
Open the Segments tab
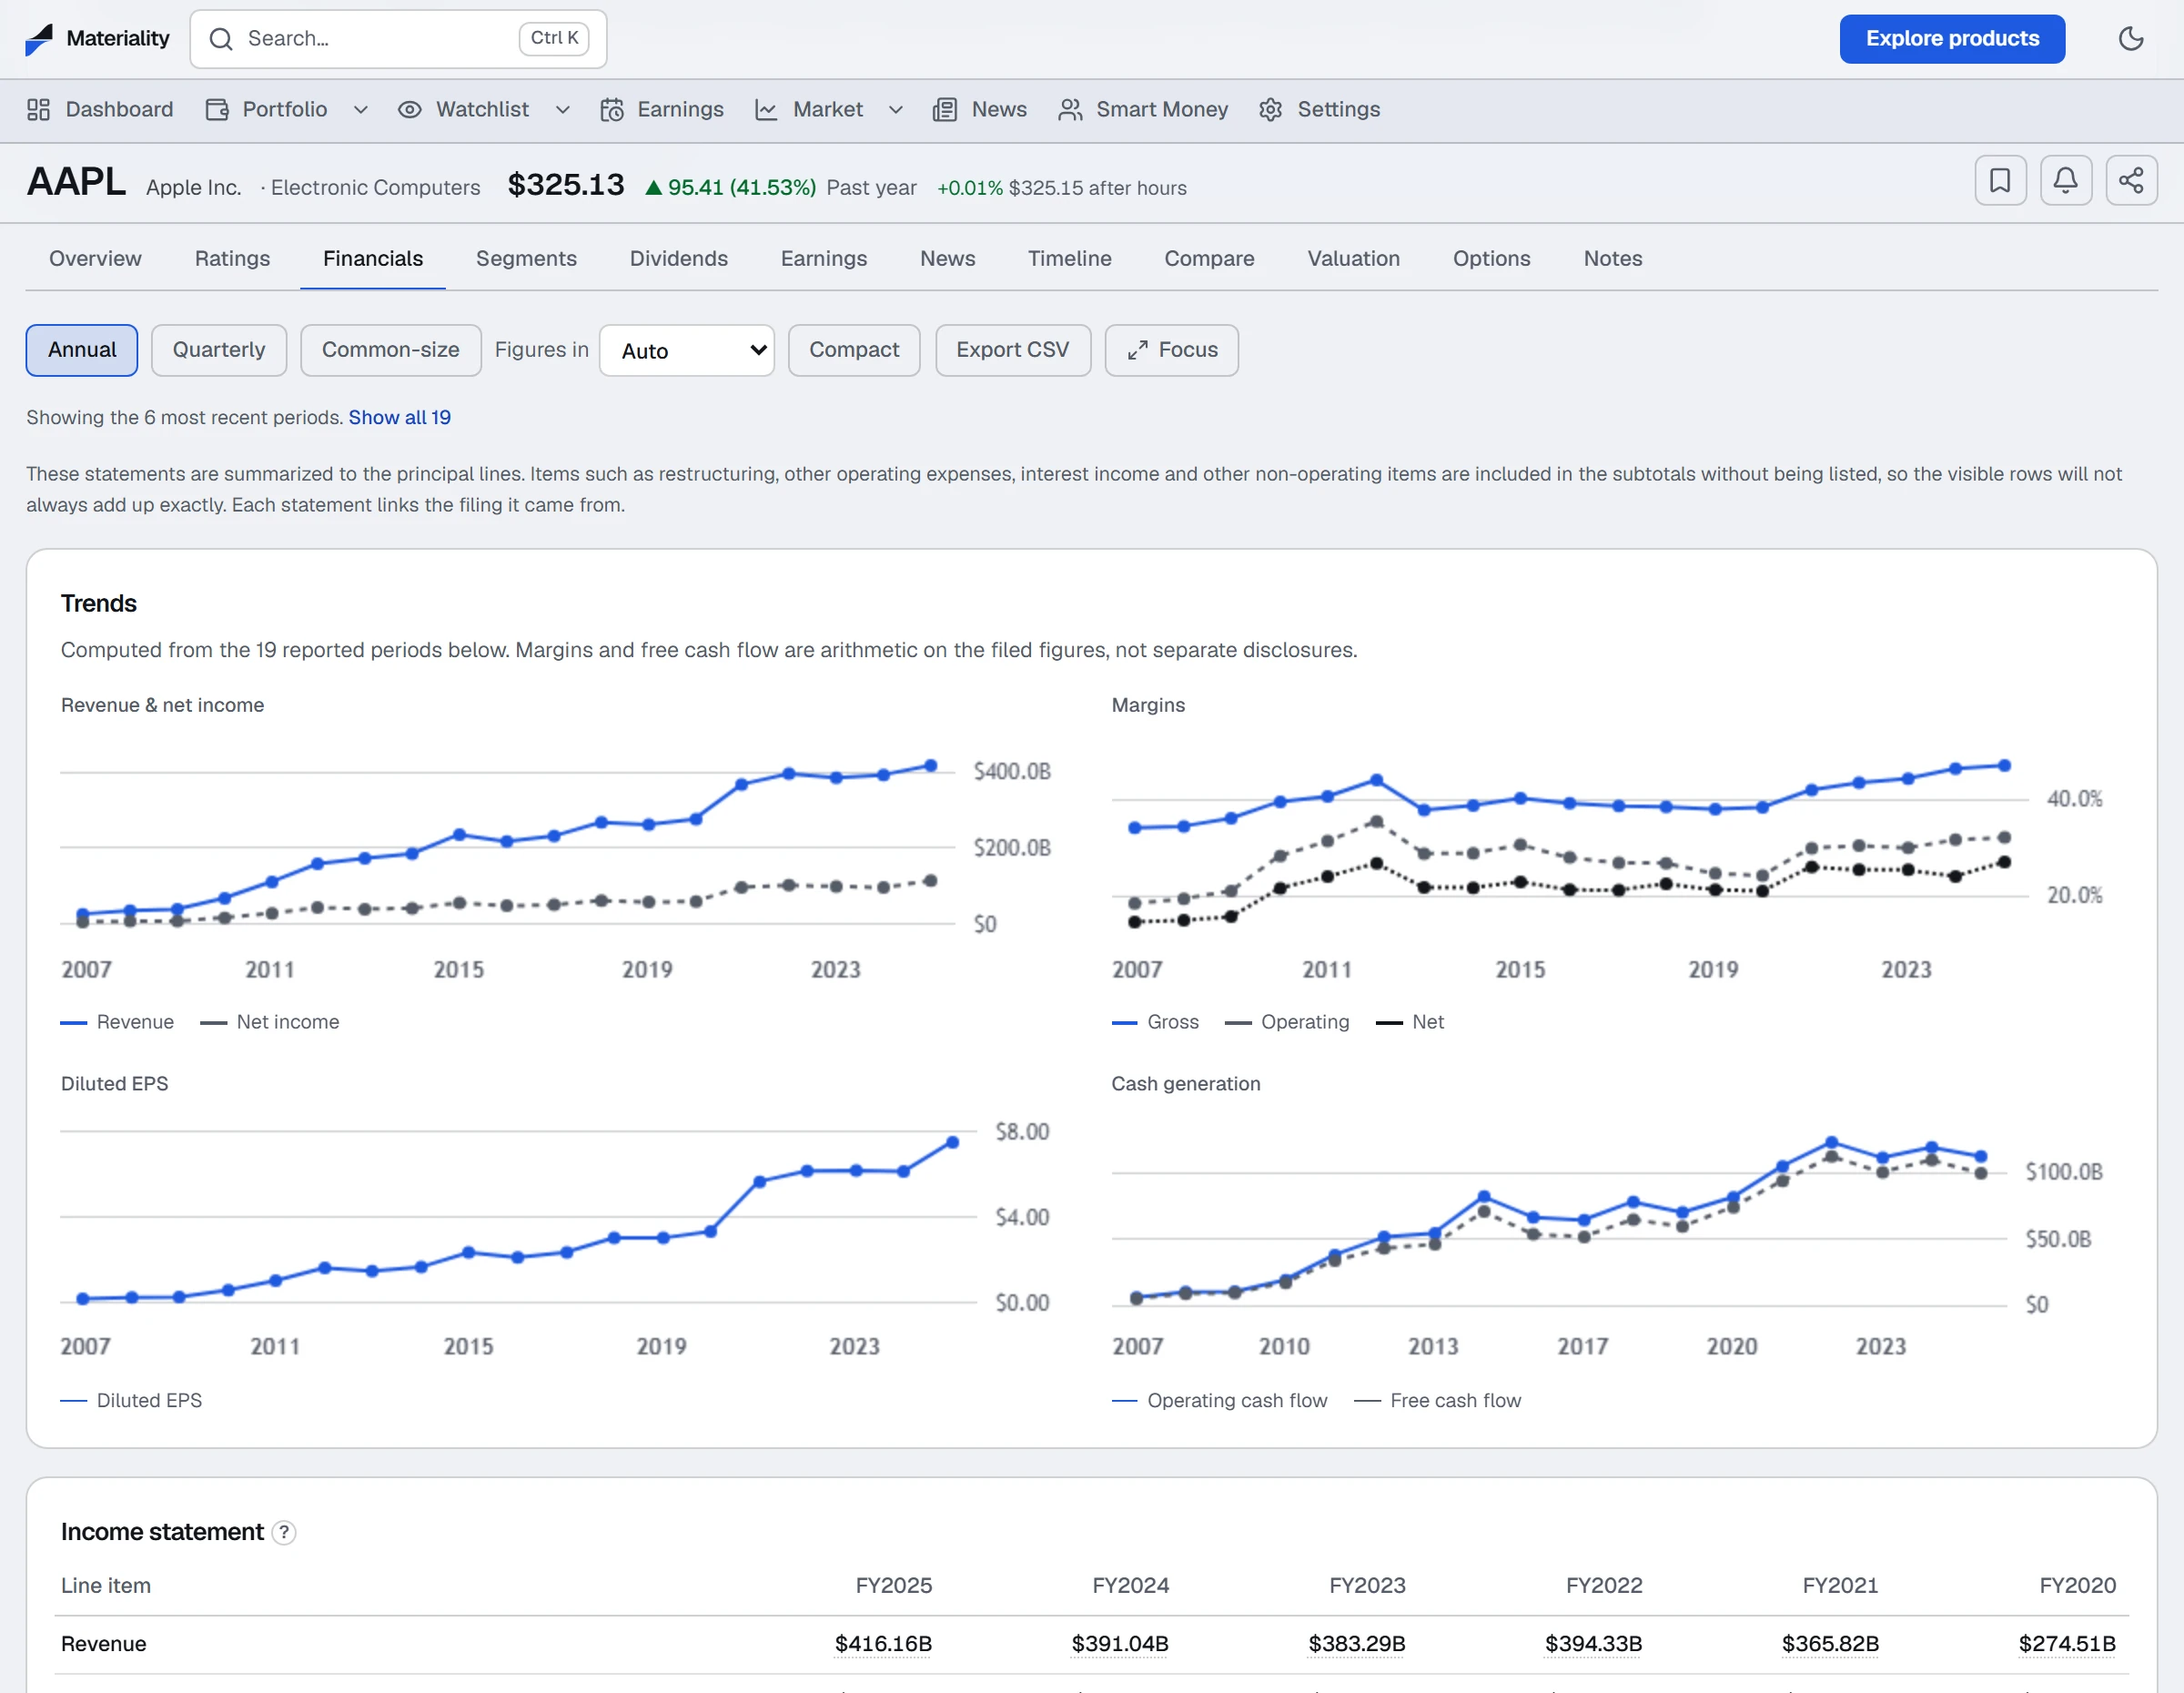click(x=526, y=258)
